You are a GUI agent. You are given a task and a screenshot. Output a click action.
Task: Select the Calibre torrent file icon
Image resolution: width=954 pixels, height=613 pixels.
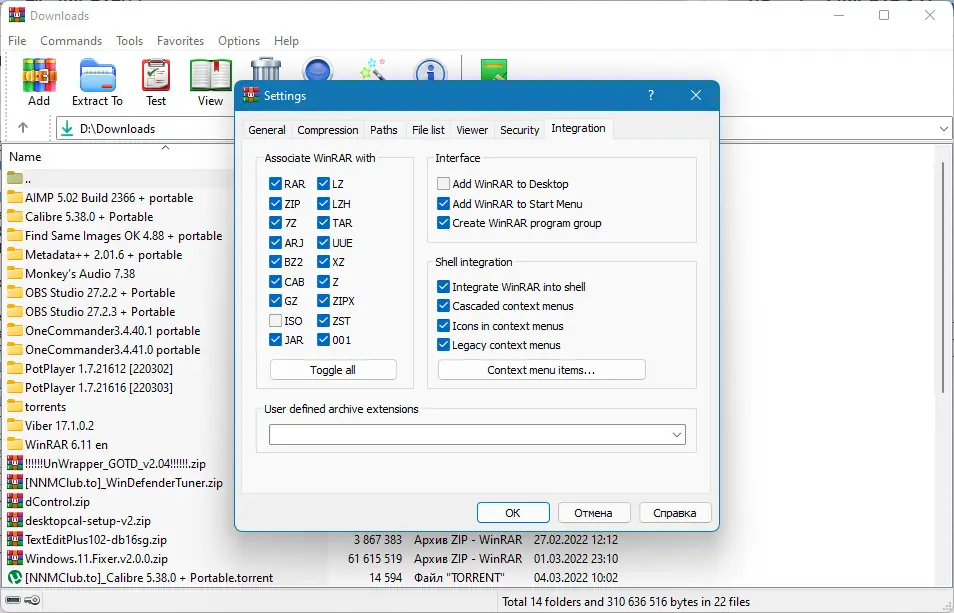point(15,578)
